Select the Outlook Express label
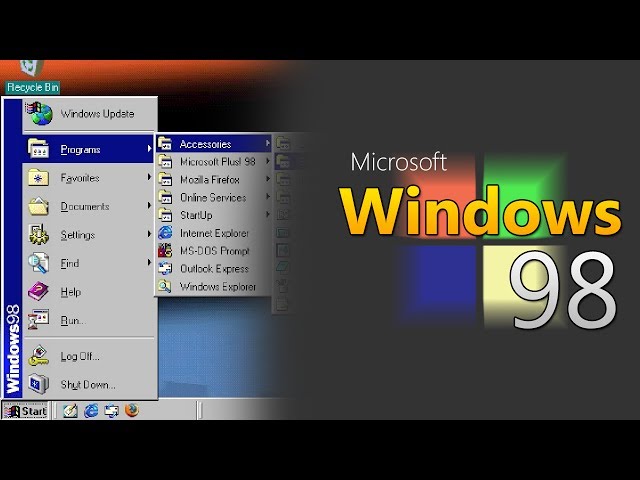The image size is (640, 480). 214,269
